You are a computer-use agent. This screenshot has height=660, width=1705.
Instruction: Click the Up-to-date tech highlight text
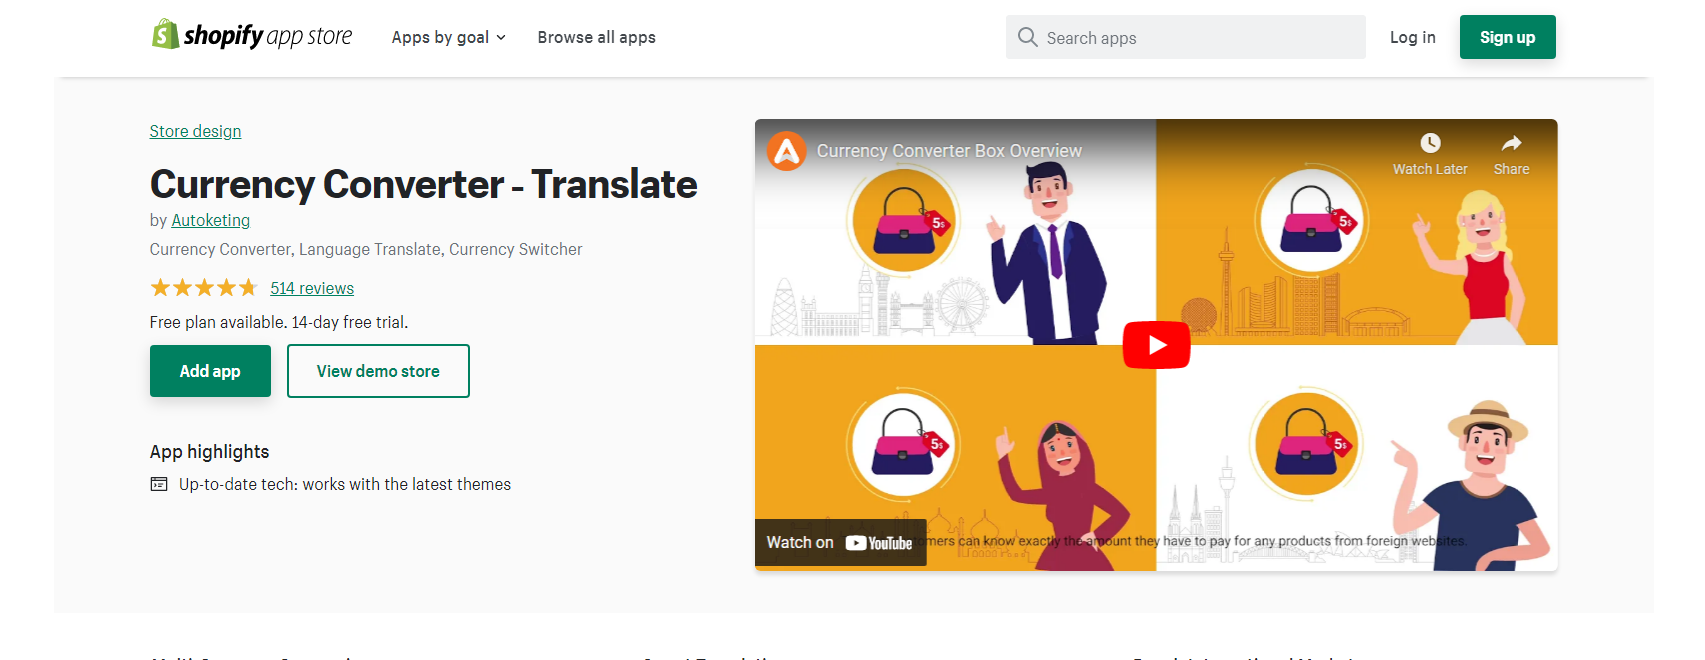(x=345, y=484)
